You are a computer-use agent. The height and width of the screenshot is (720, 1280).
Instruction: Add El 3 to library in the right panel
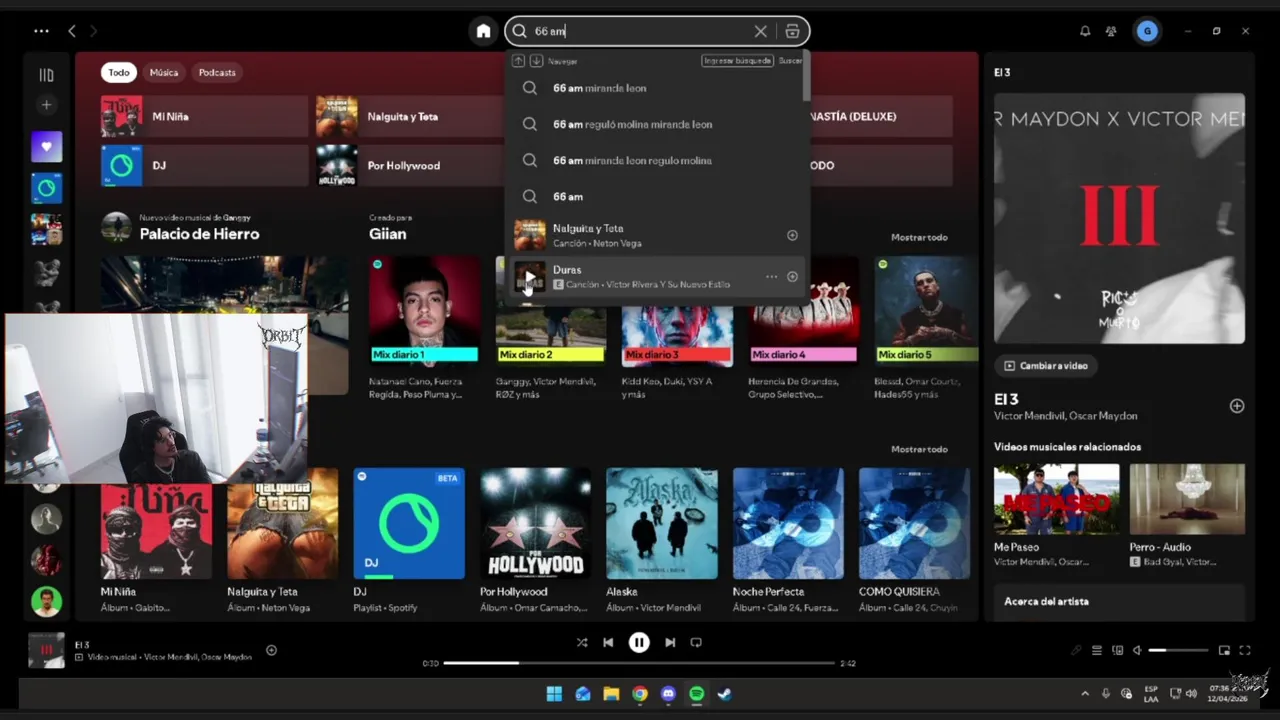click(1237, 406)
